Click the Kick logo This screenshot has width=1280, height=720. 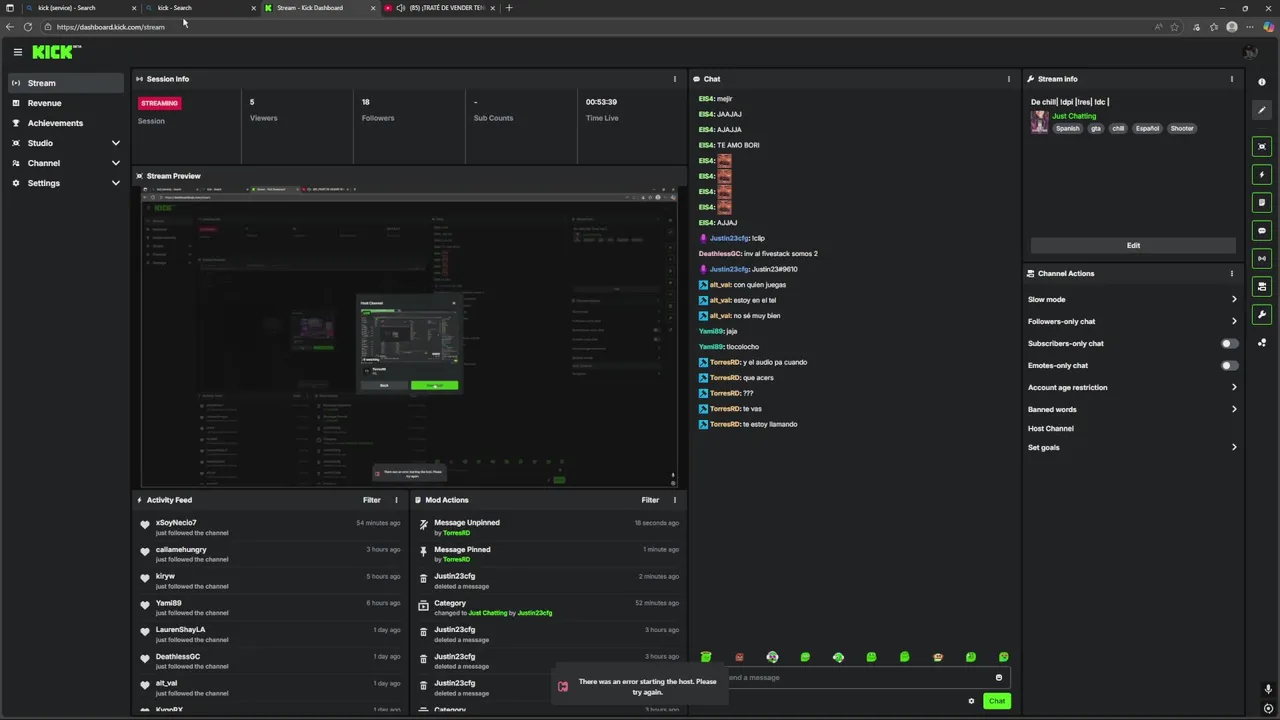[x=55, y=52]
